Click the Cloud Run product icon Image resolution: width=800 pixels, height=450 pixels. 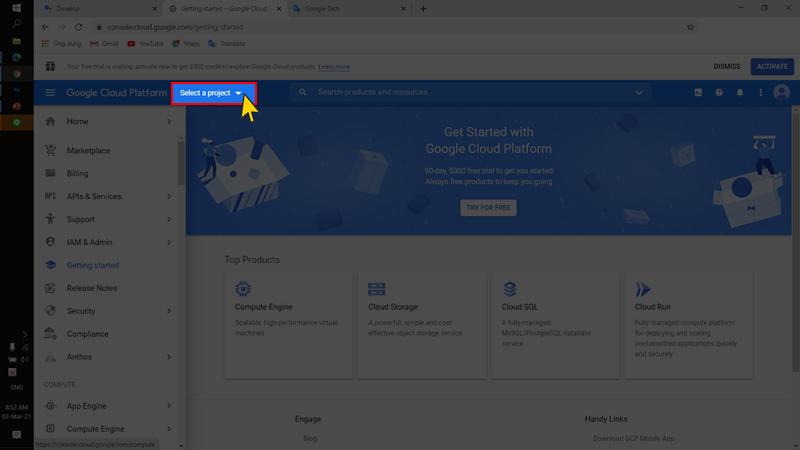[643, 289]
